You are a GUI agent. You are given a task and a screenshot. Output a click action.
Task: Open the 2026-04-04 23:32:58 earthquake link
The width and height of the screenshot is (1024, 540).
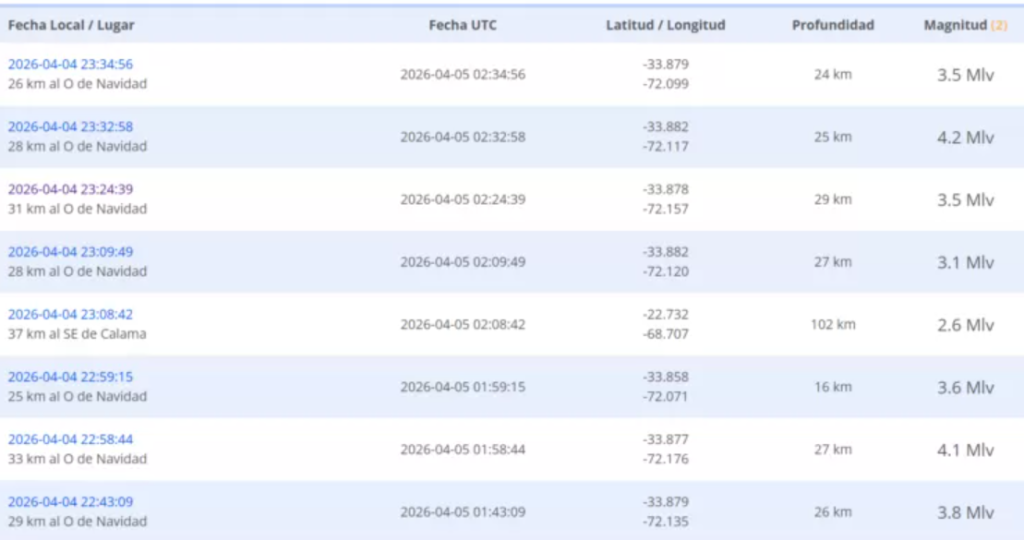click(70, 127)
